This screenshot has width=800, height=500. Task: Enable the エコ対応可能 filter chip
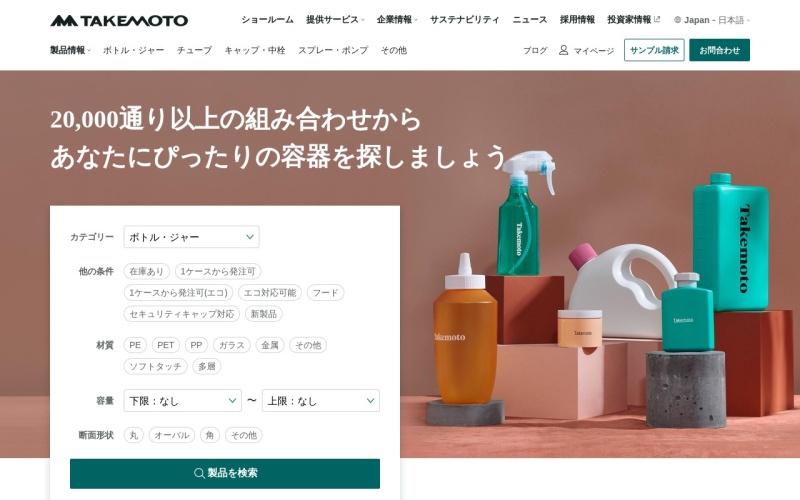point(270,293)
